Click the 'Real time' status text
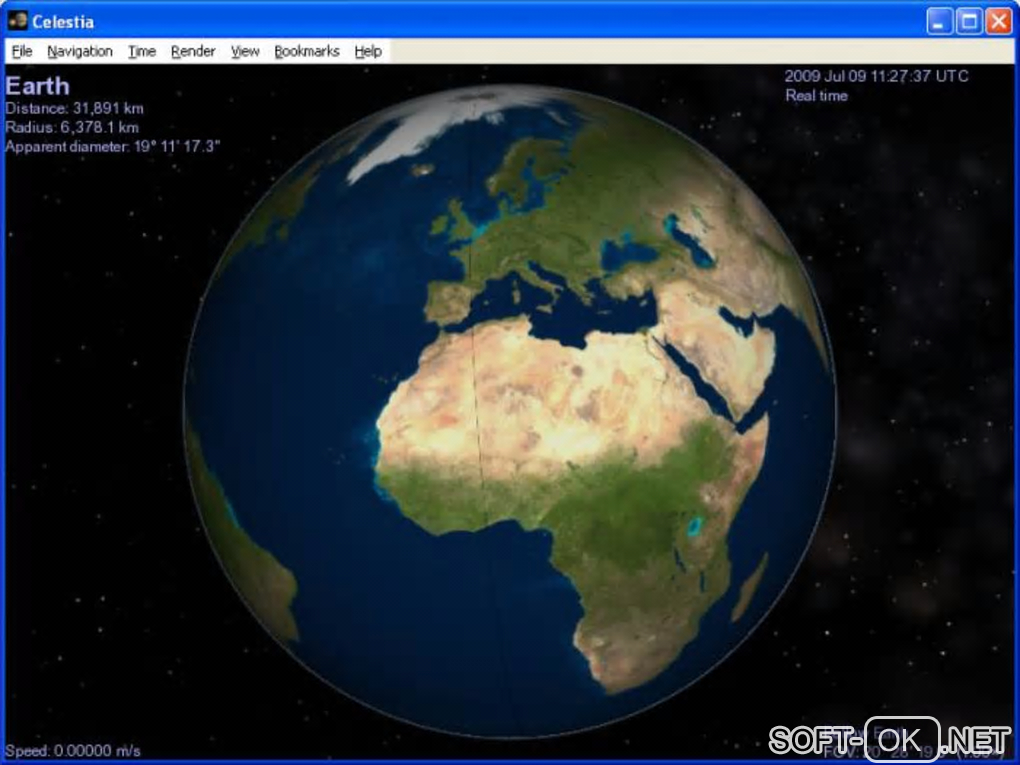 [816, 96]
